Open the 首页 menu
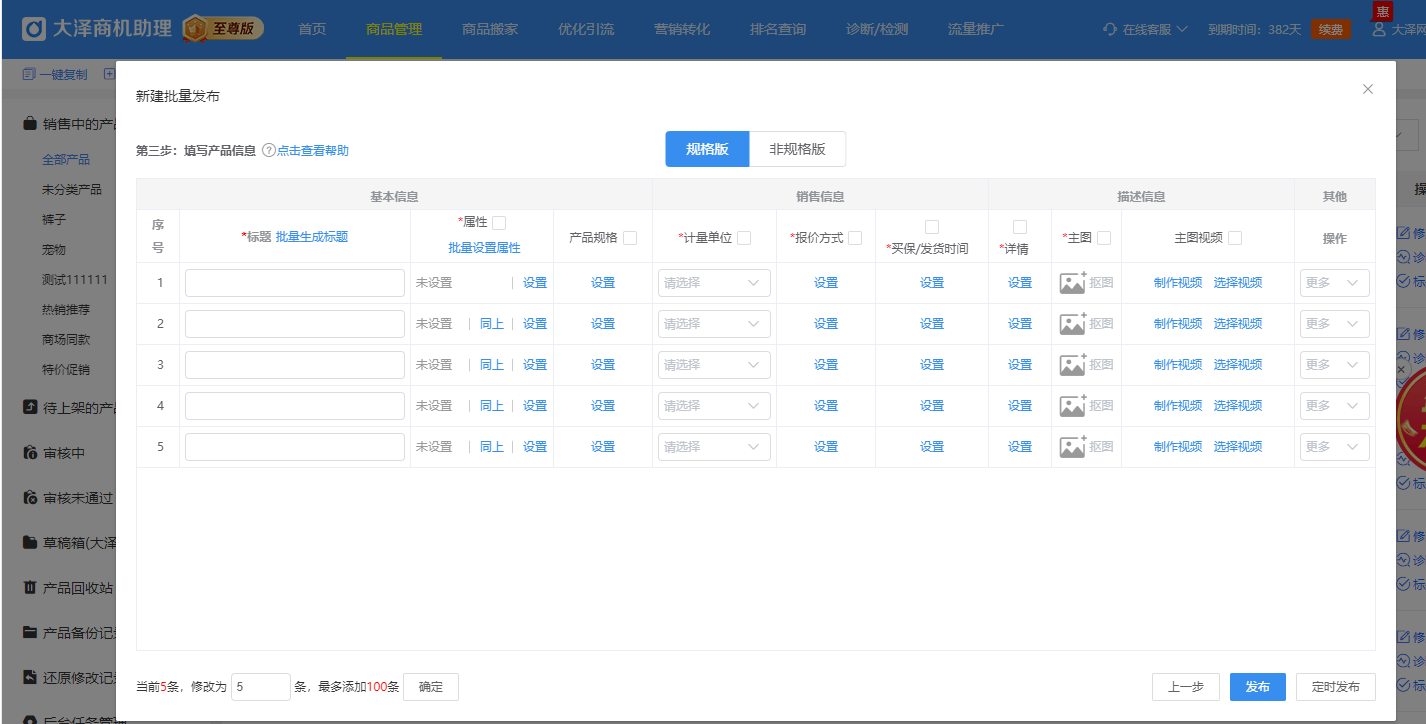The image size is (1426, 724). (312, 29)
